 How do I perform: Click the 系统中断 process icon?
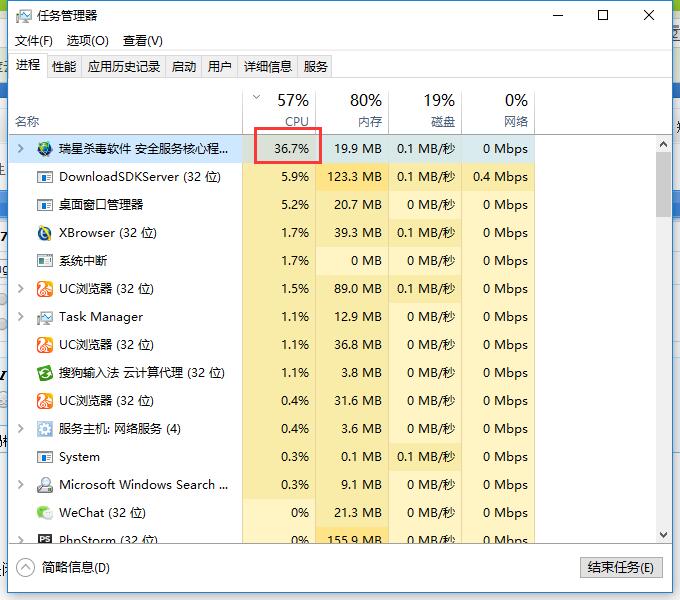point(45,261)
